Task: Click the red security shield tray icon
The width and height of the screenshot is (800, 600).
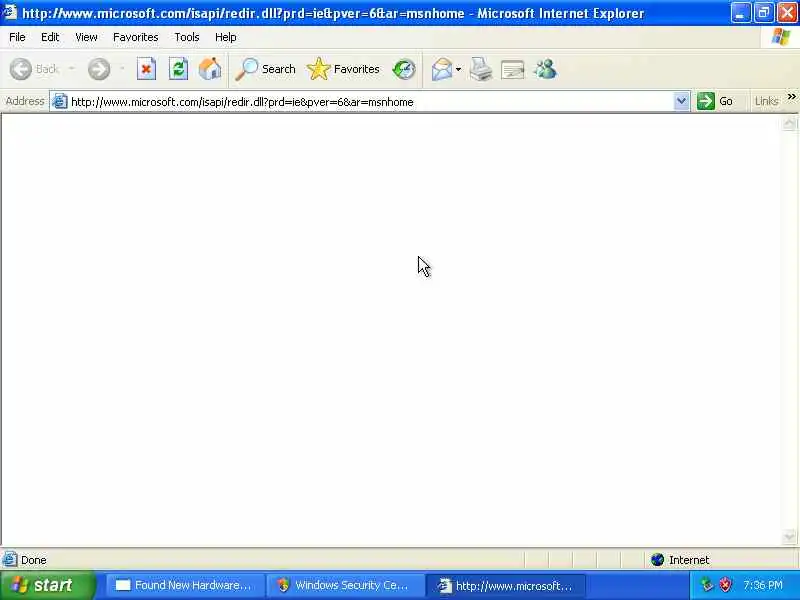Action: pos(725,585)
